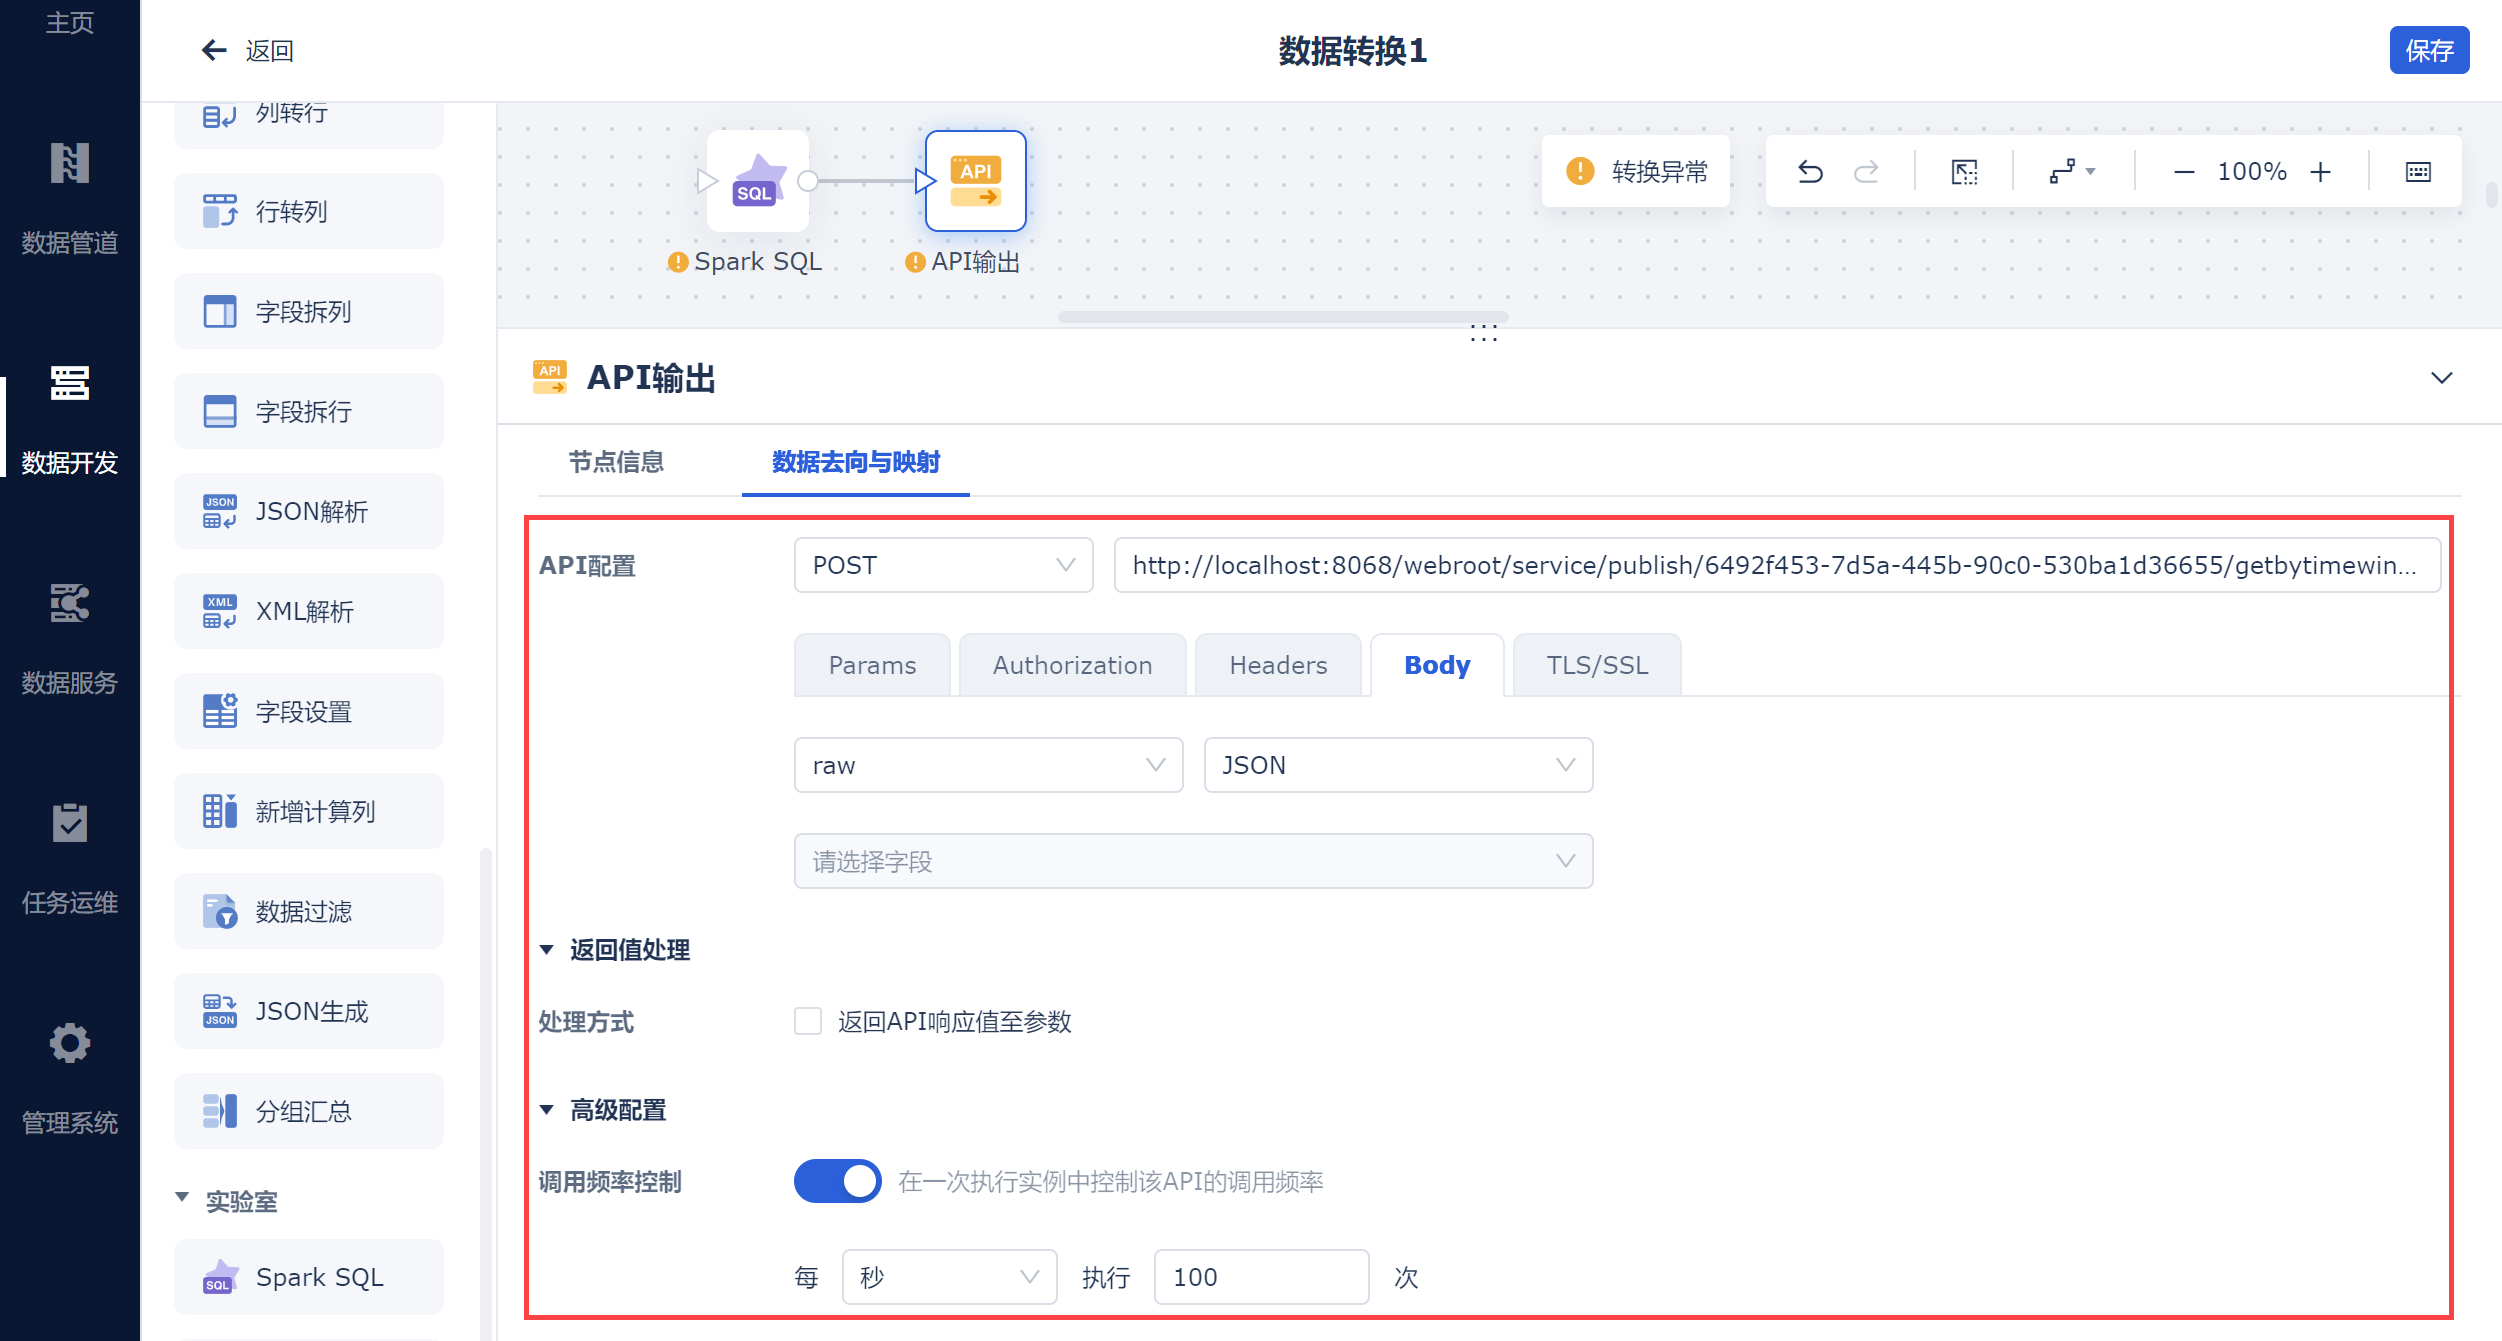
Task: Click the zoom out minus icon
Action: click(2184, 172)
